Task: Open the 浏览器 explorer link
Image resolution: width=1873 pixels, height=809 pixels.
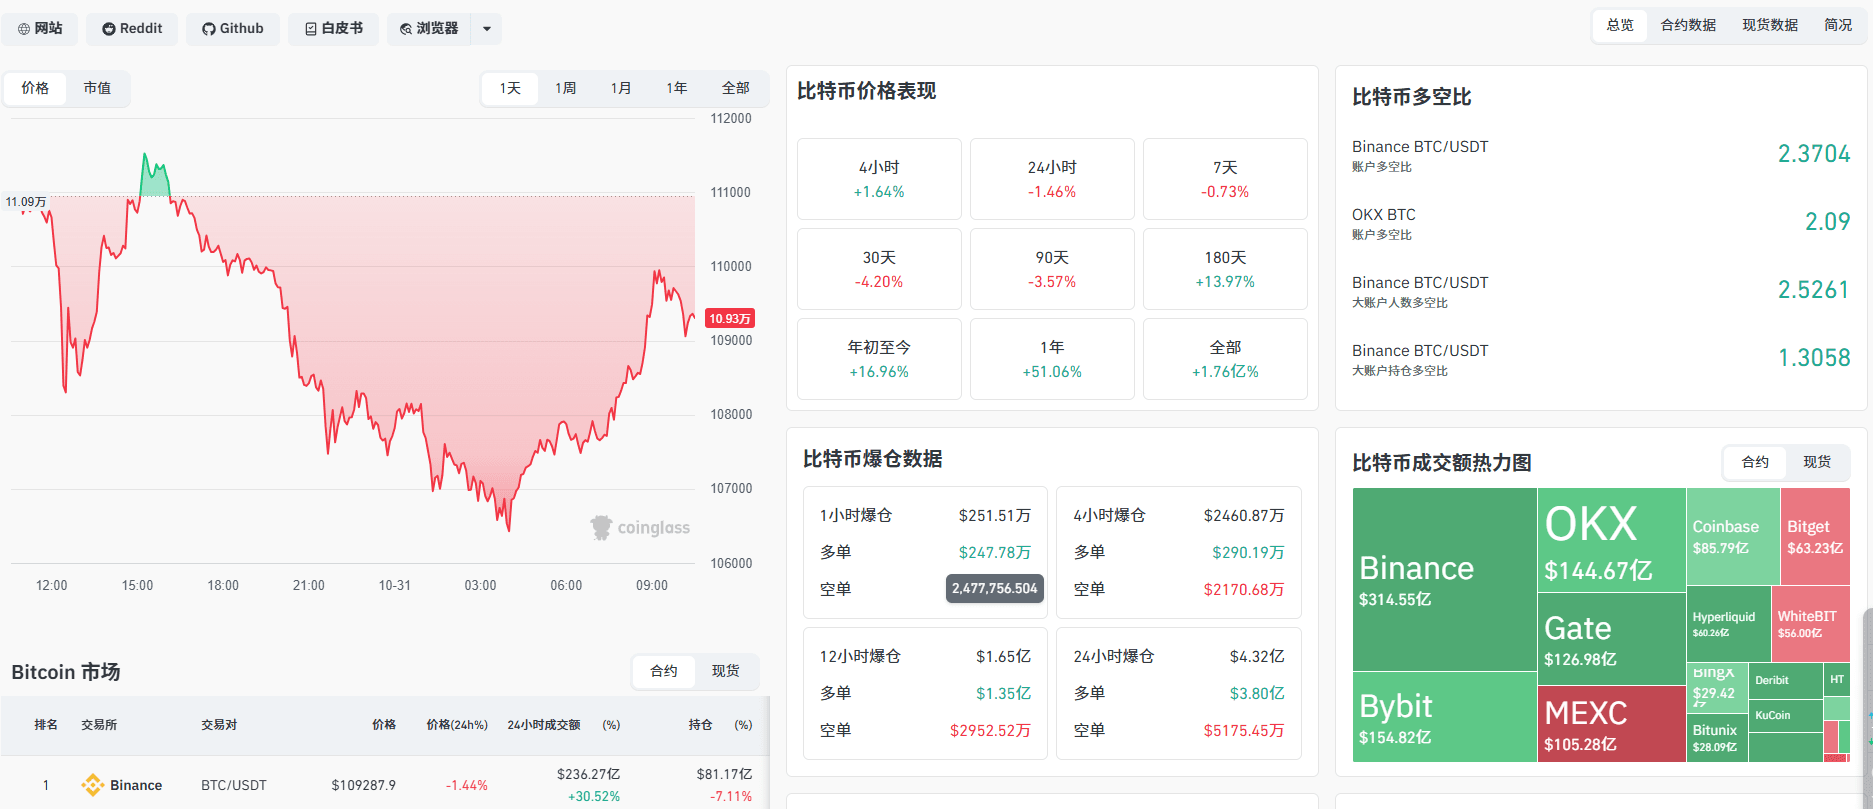Action: (x=429, y=29)
